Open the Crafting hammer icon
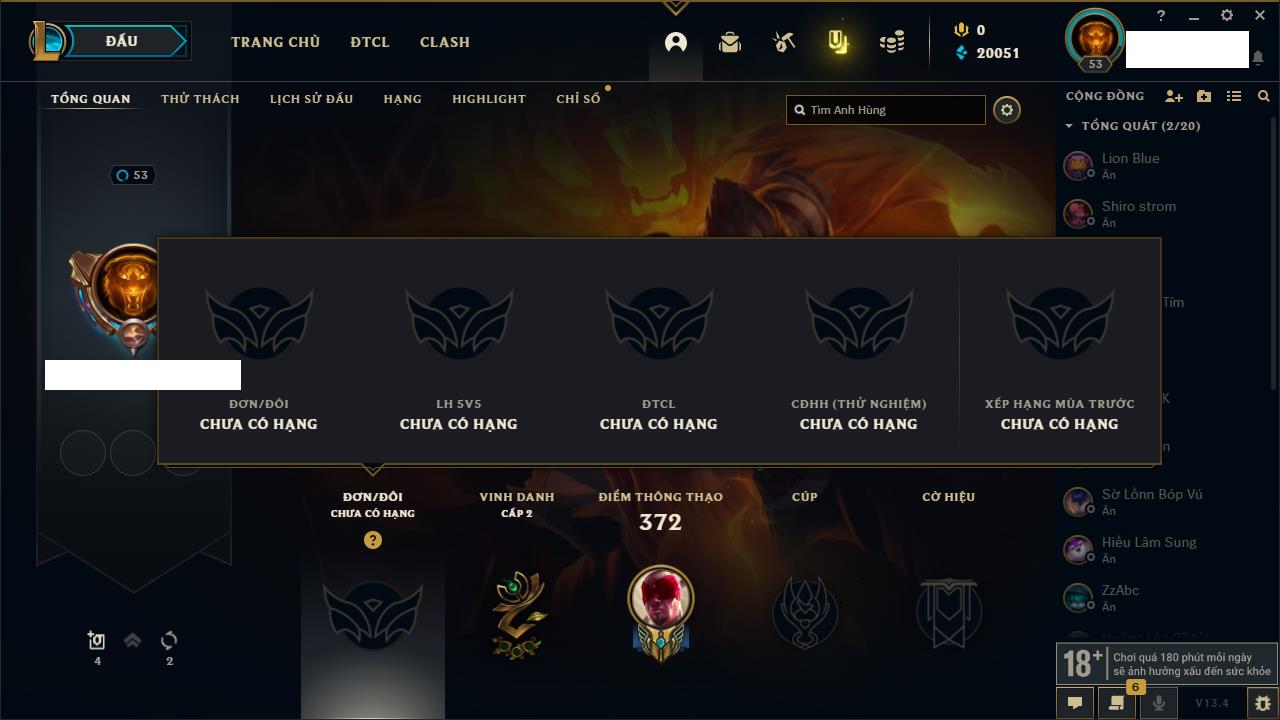The image size is (1280, 720). 784,42
